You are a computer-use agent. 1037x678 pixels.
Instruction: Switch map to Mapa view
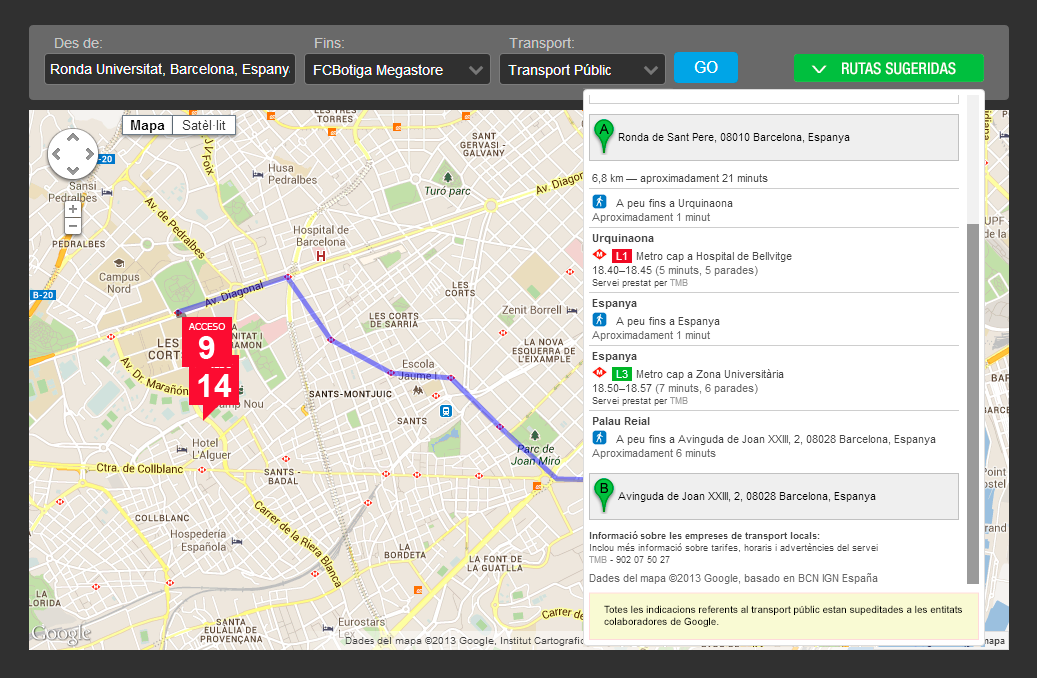coord(148,125)
